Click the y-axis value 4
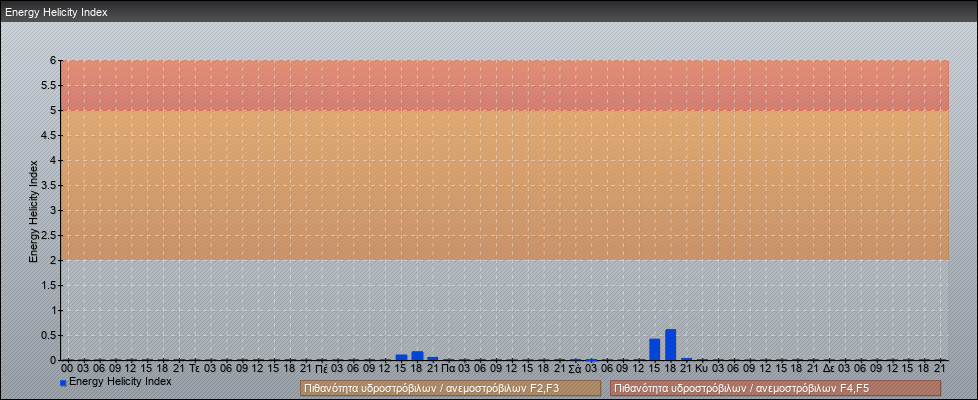The image size is (978, 400). pos(54,160)
